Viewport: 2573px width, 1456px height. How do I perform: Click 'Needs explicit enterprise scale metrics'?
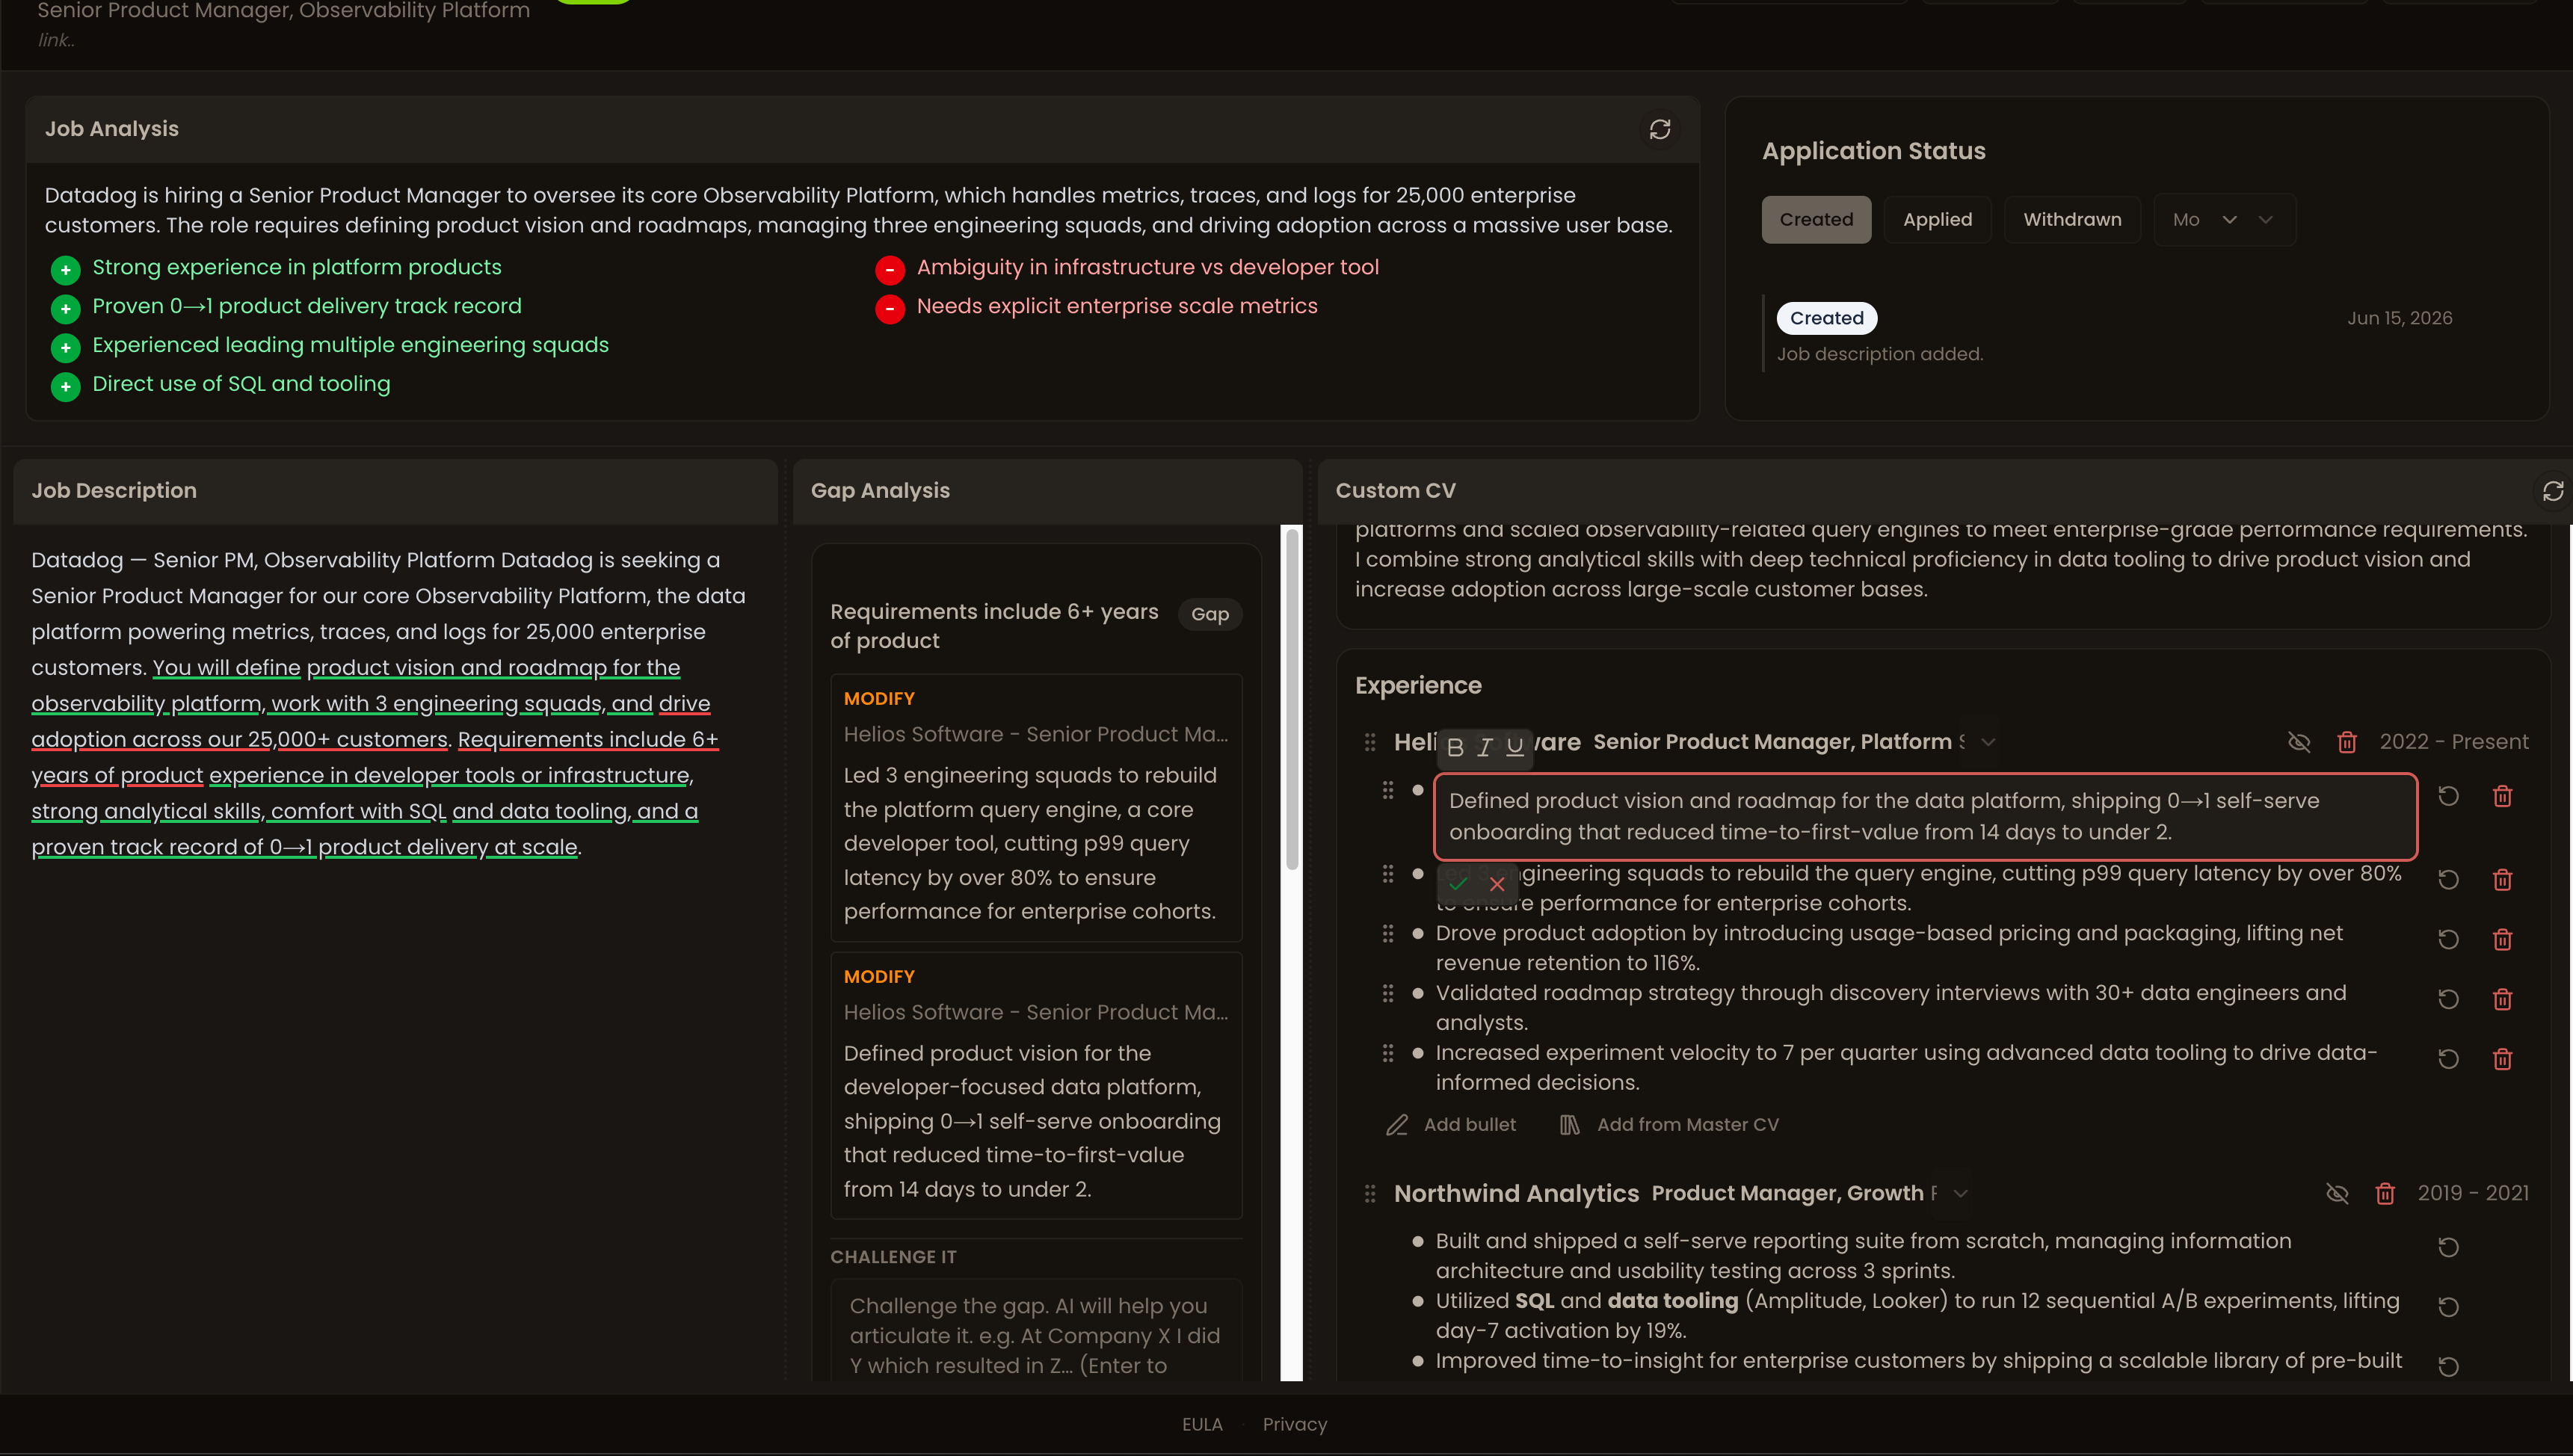click(x=1117, y=306)
